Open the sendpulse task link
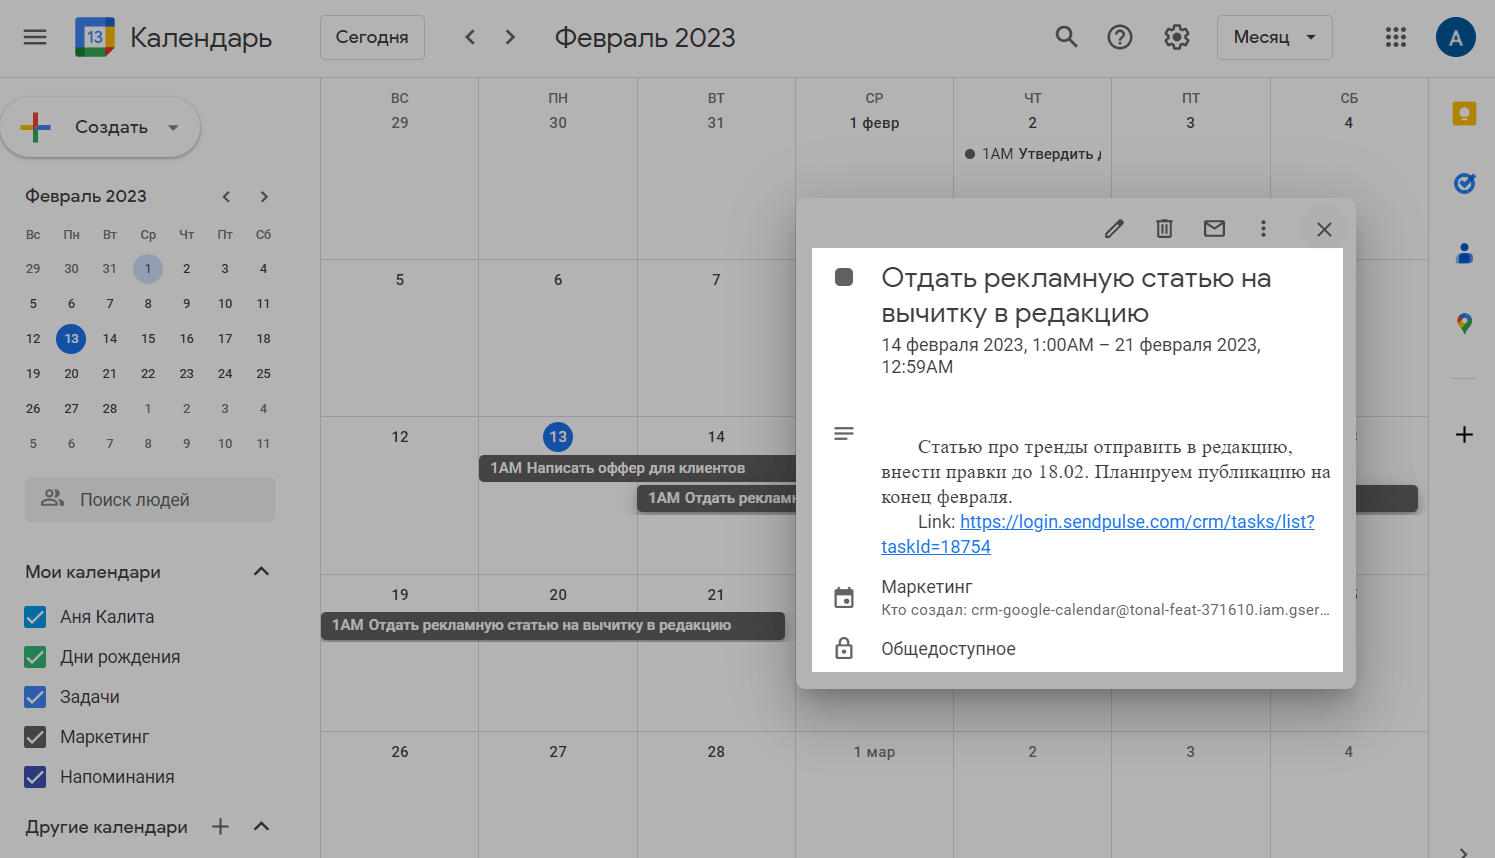This screenshot has width=1495, height=858. pyautogui.click(x=1136, y=522)
